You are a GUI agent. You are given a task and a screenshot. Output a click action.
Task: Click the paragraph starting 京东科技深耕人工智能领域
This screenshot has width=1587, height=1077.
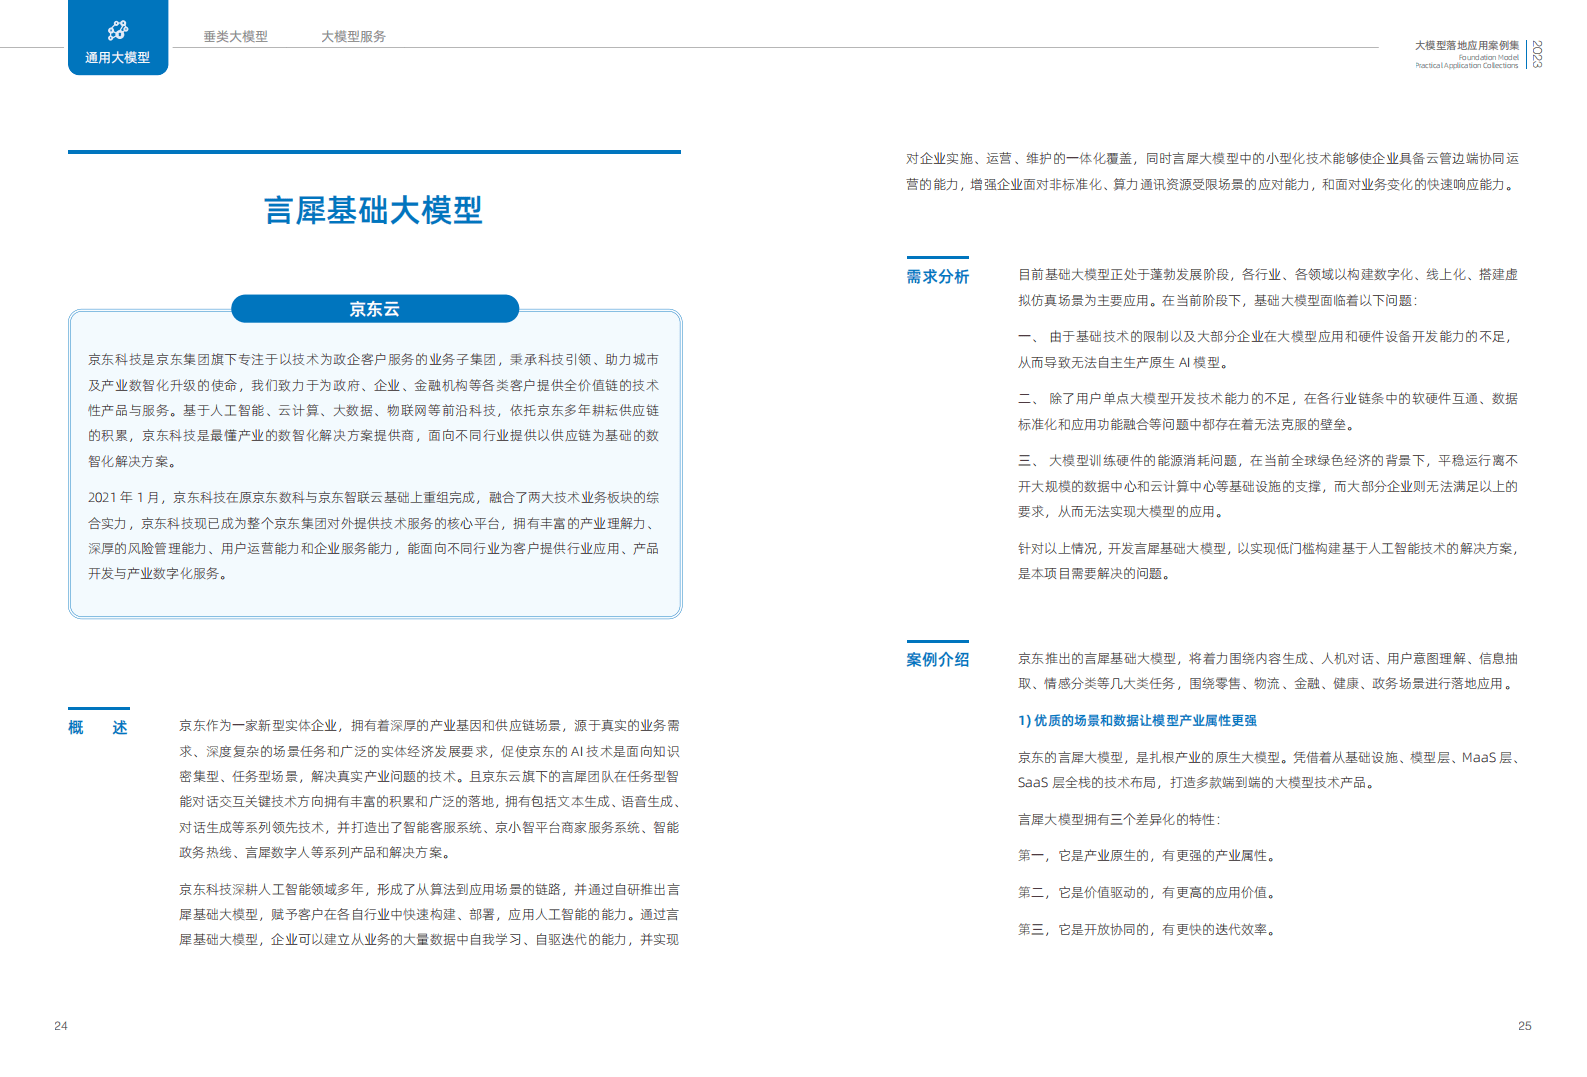[429, 915]
